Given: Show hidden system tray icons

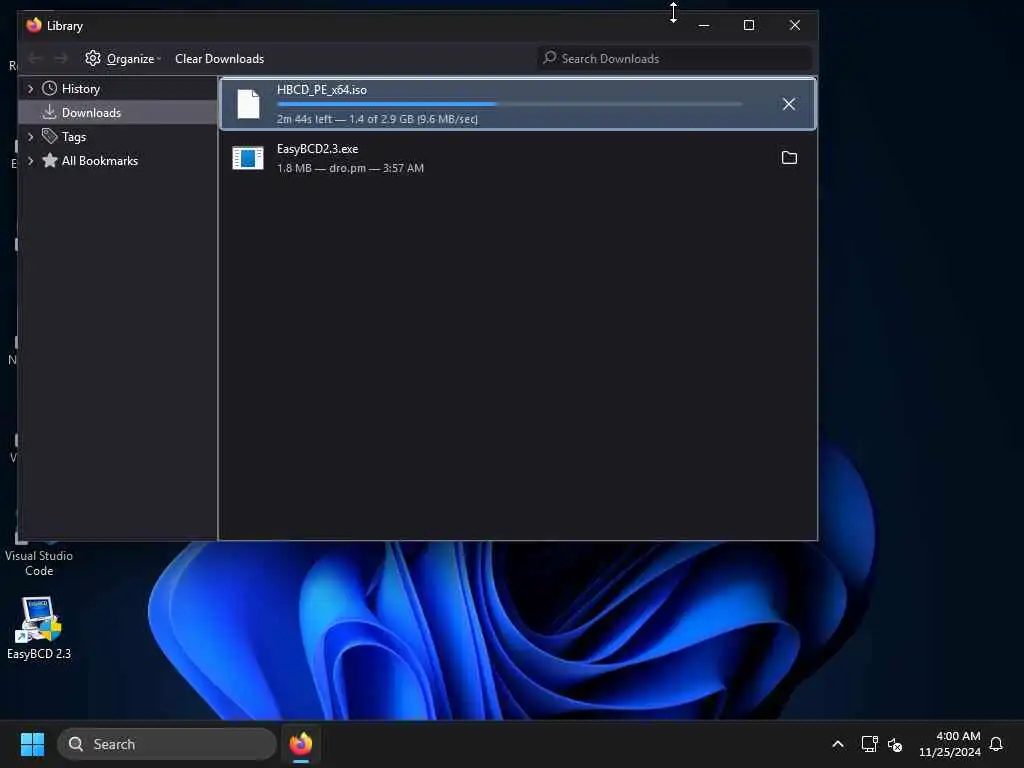Looking at the screenshot, I should [838, 744].
